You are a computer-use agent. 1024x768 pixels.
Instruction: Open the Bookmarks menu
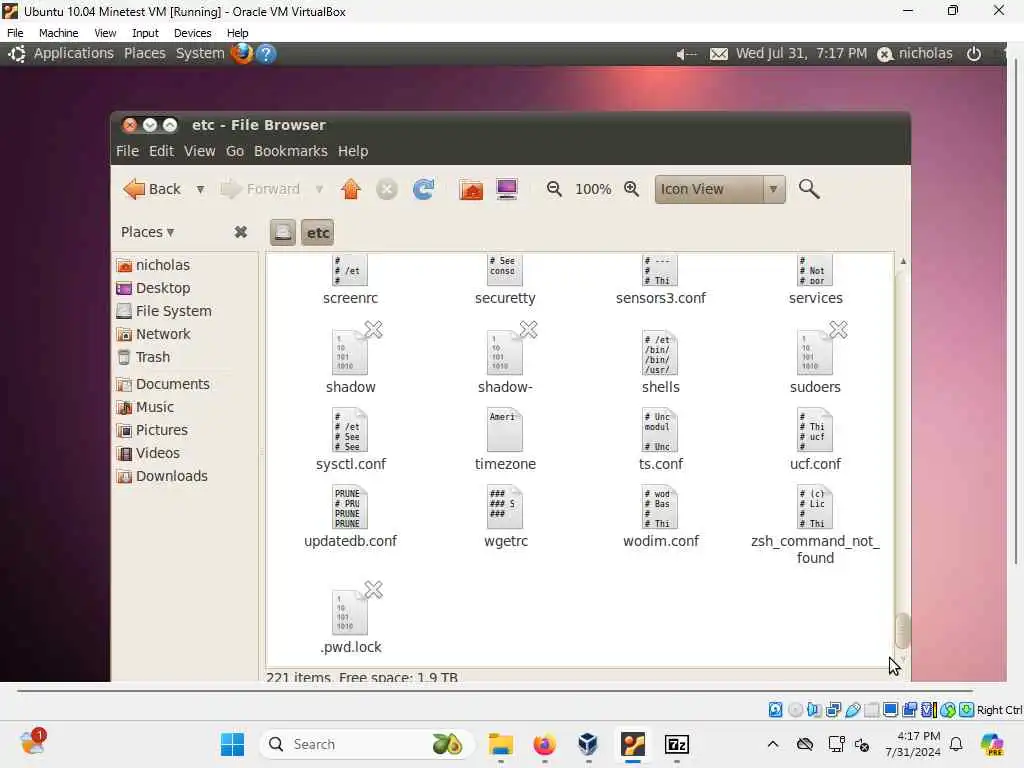pos(291,151)
